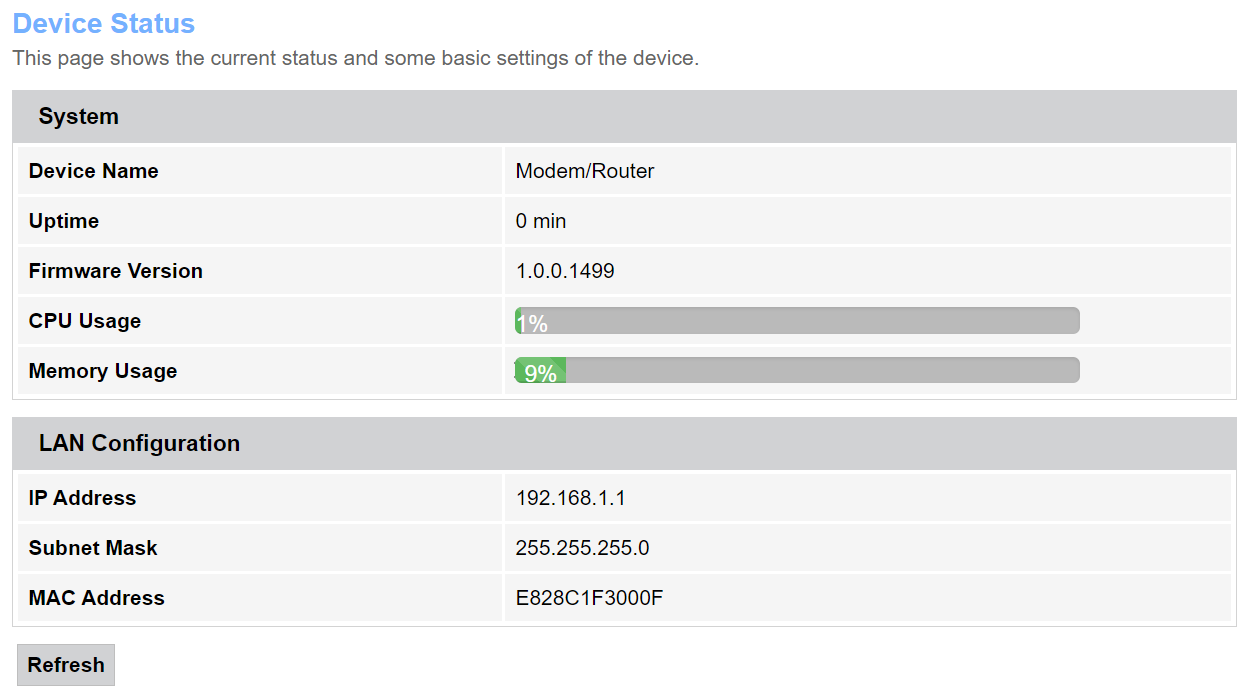Click the MAC address value E828C1F3000F
The image size is (1258, 696).
pyautogui.click(x=590, y=598)
